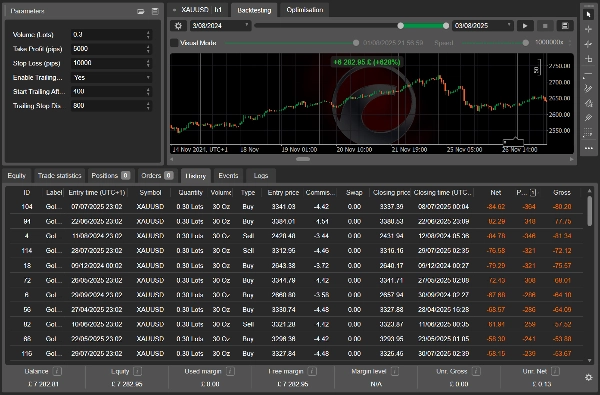Open the History tab
Screen dimensions: 600x395
click(x=196, y=176)
